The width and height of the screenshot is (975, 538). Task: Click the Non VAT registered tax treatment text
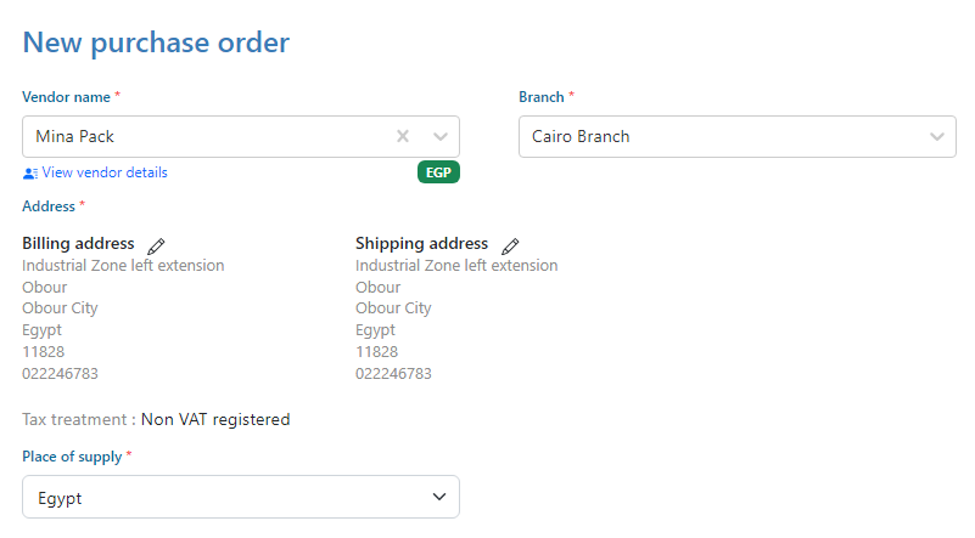(215, 420)
